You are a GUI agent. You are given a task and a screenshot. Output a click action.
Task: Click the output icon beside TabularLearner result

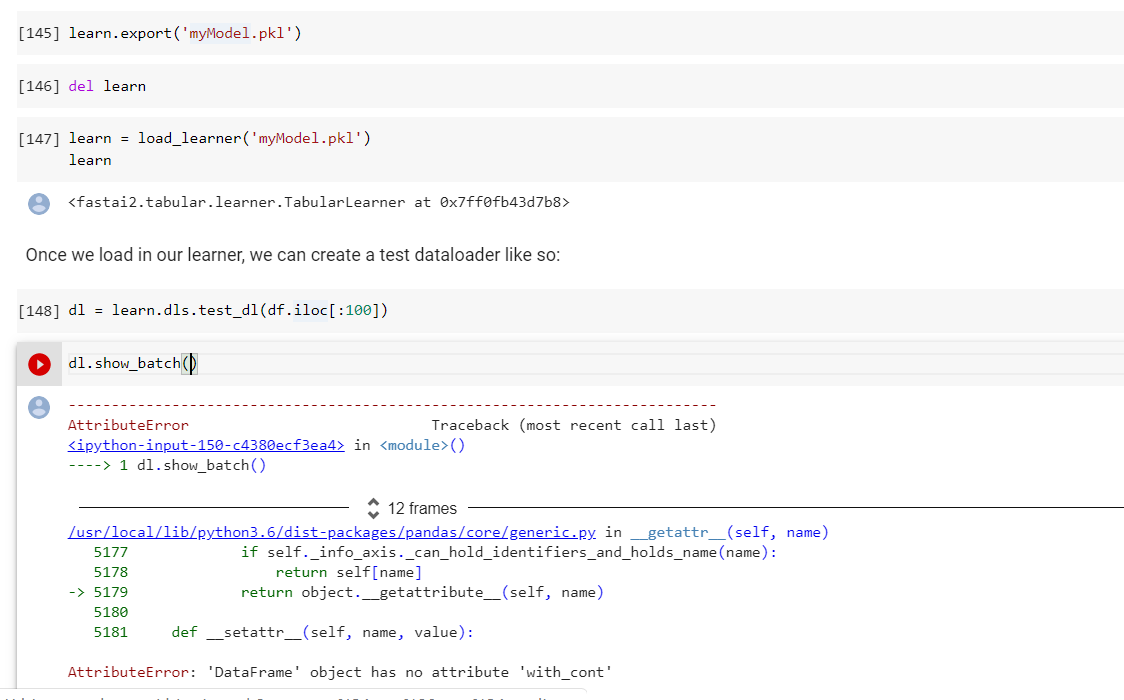pyautogui.click(x=39, y=204)
